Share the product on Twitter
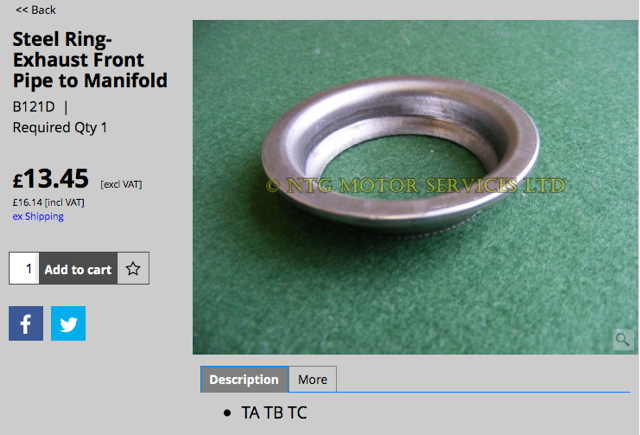Image resolution: width=640 pixels, height=435 pixels. coord(68,323)
